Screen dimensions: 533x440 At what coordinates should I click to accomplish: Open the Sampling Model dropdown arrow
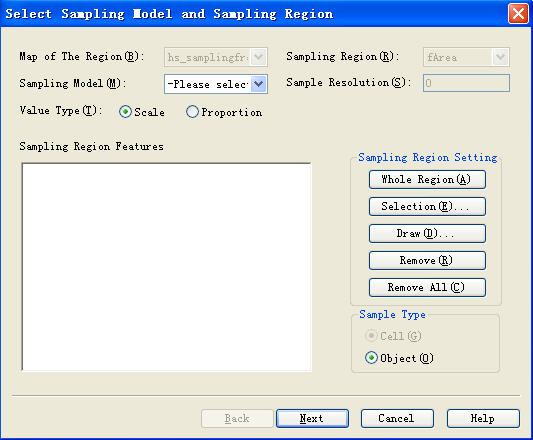(259, 84)
